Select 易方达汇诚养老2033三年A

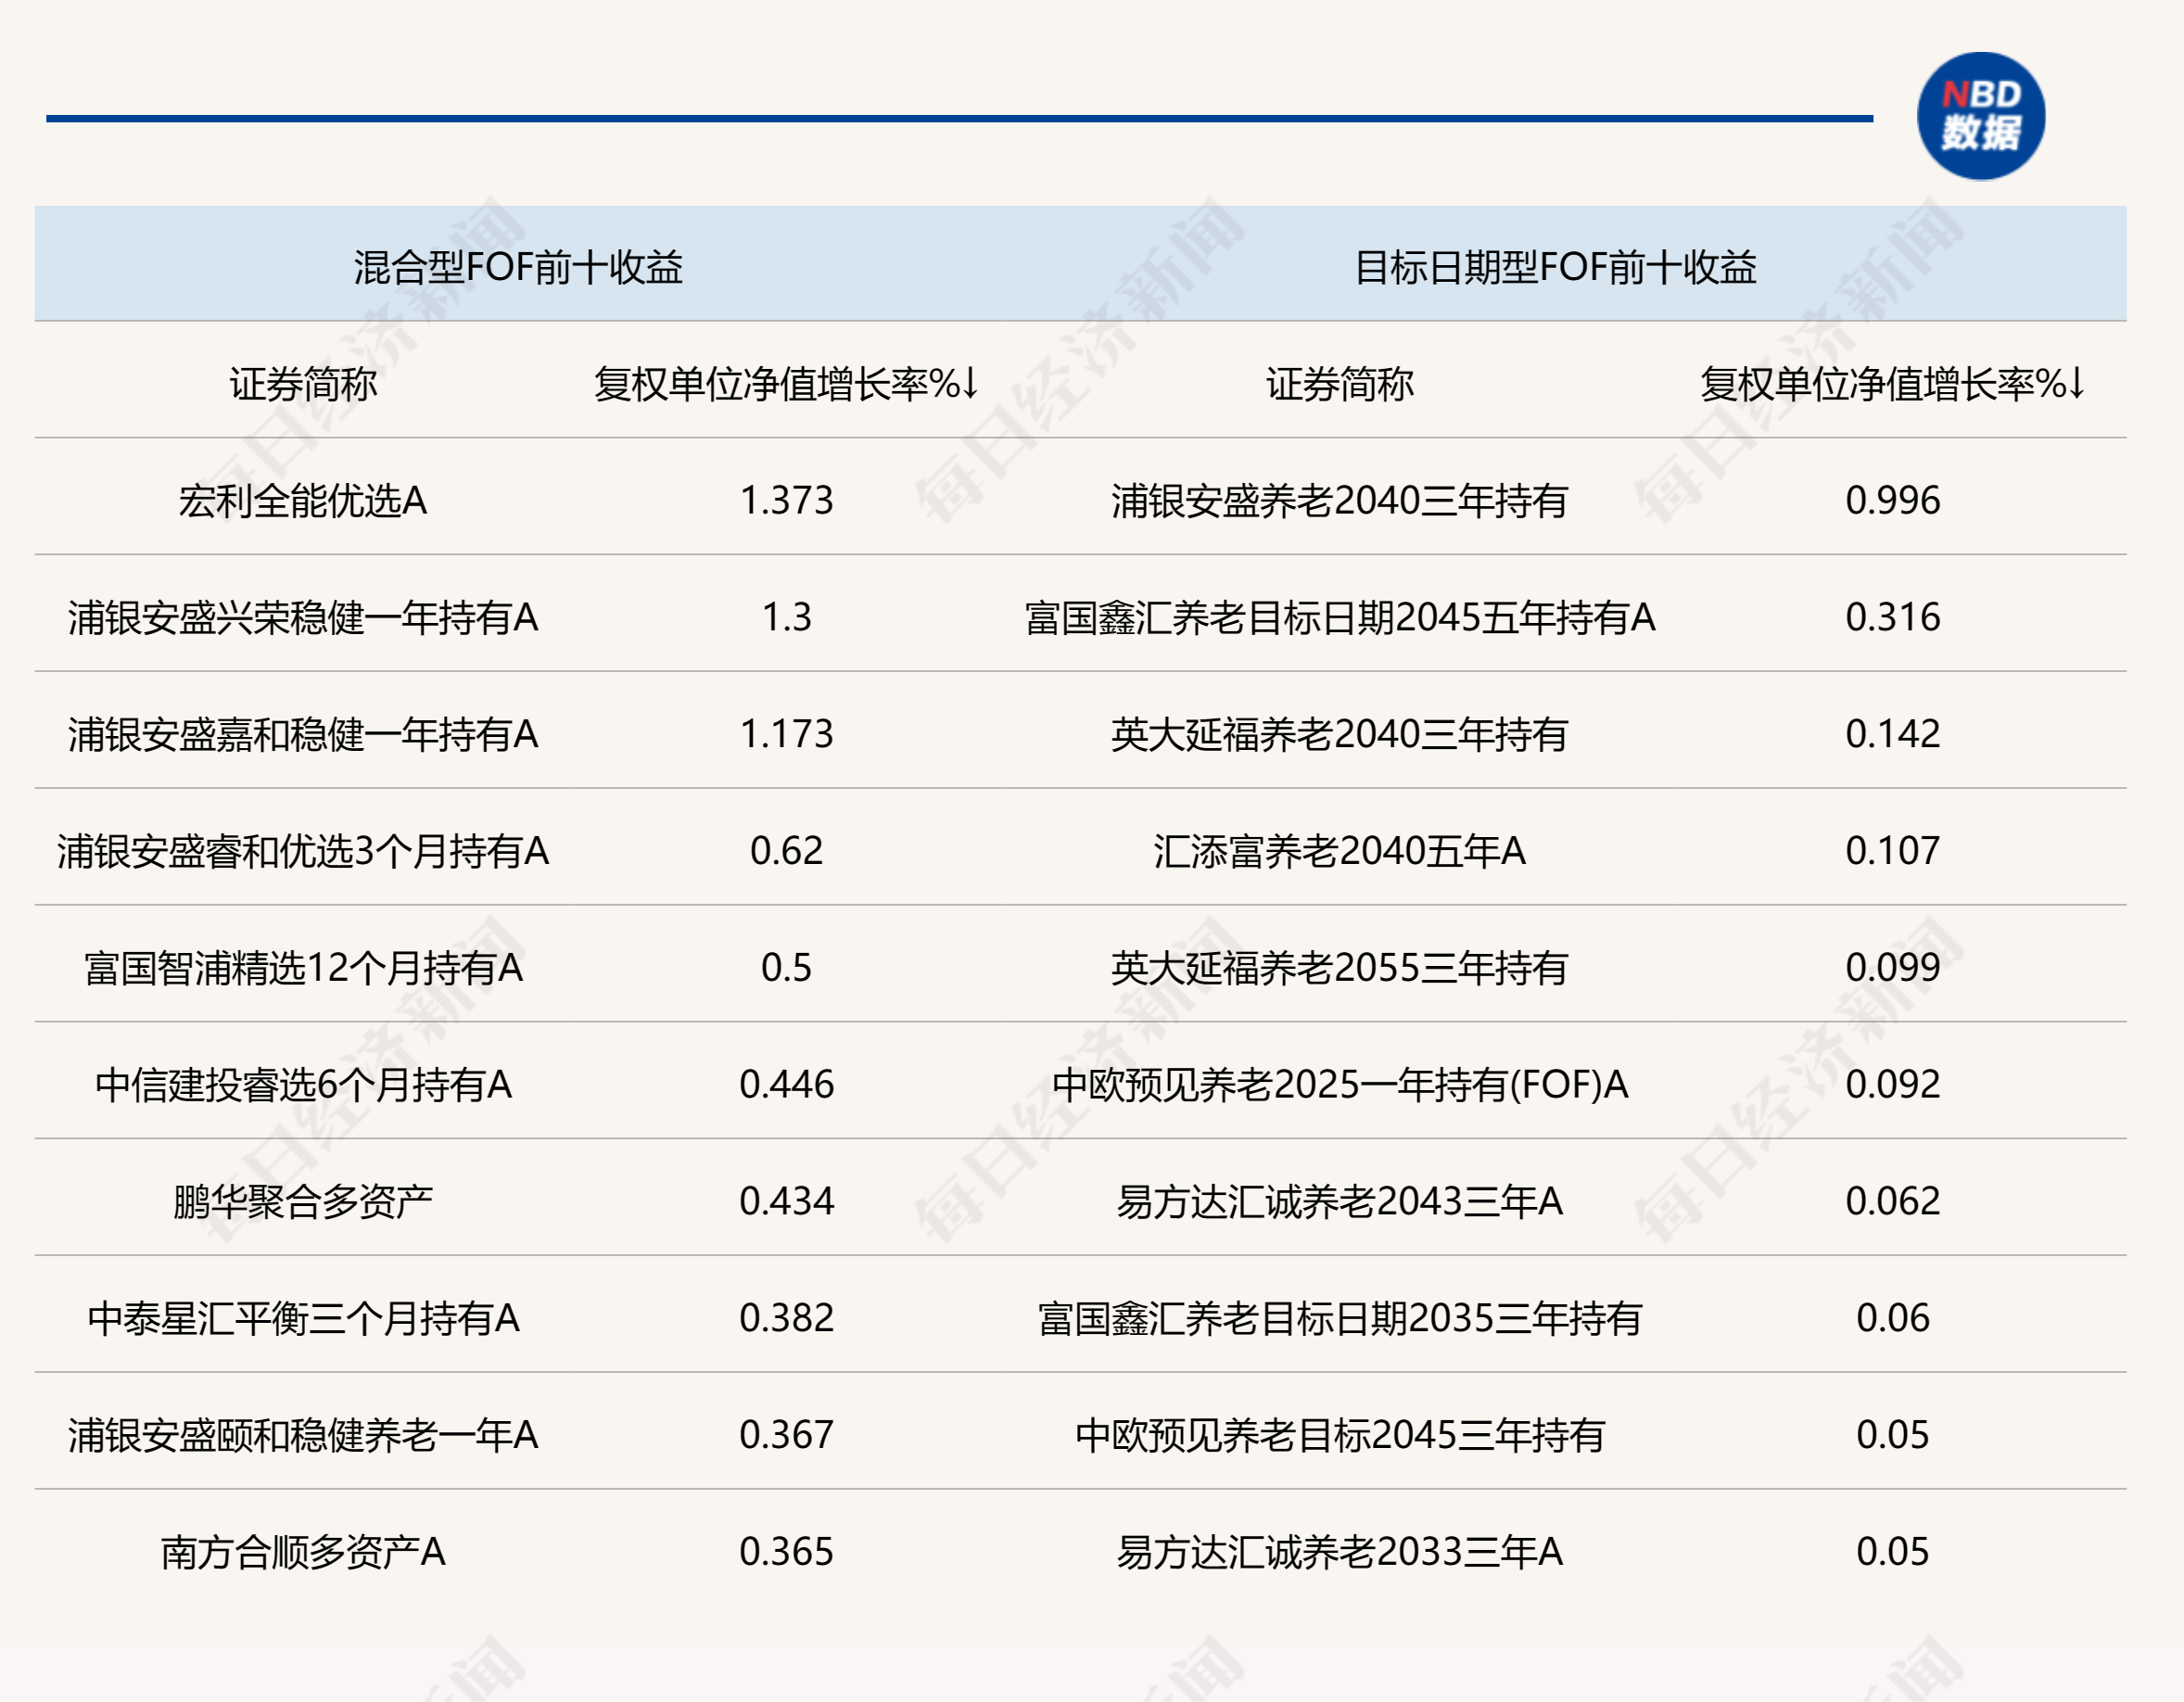[1340, 1553]
